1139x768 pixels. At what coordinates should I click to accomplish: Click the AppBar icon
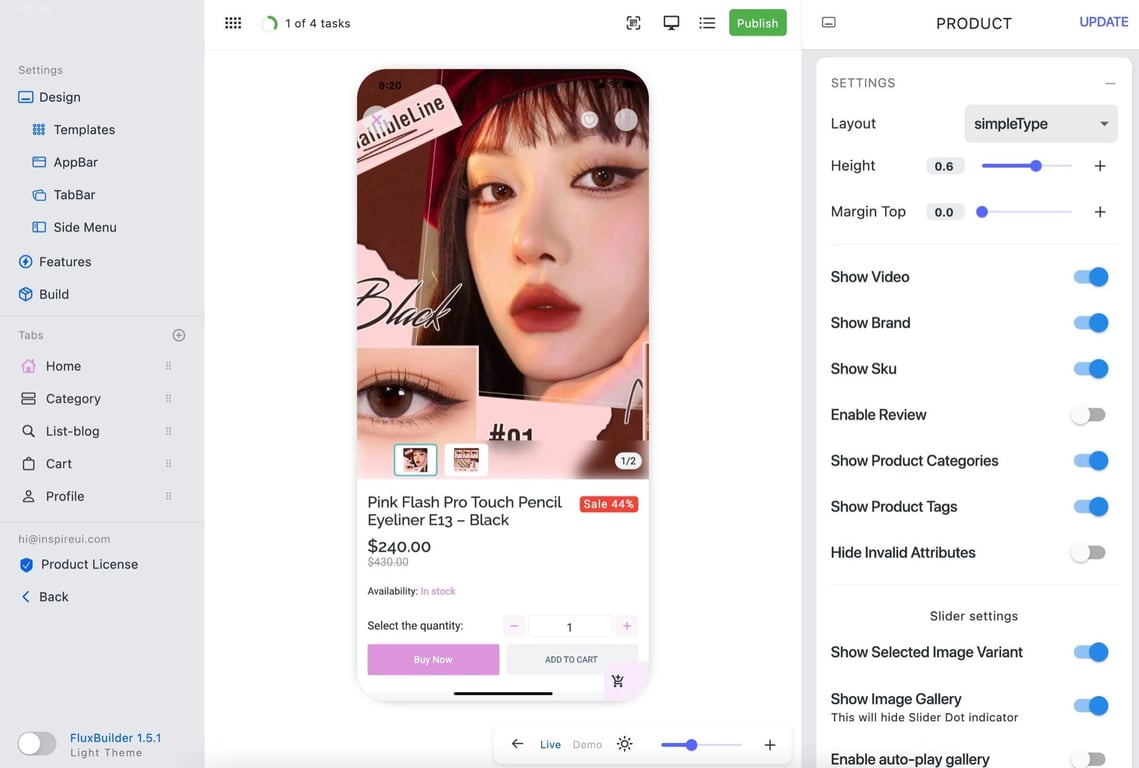point(39,162)
